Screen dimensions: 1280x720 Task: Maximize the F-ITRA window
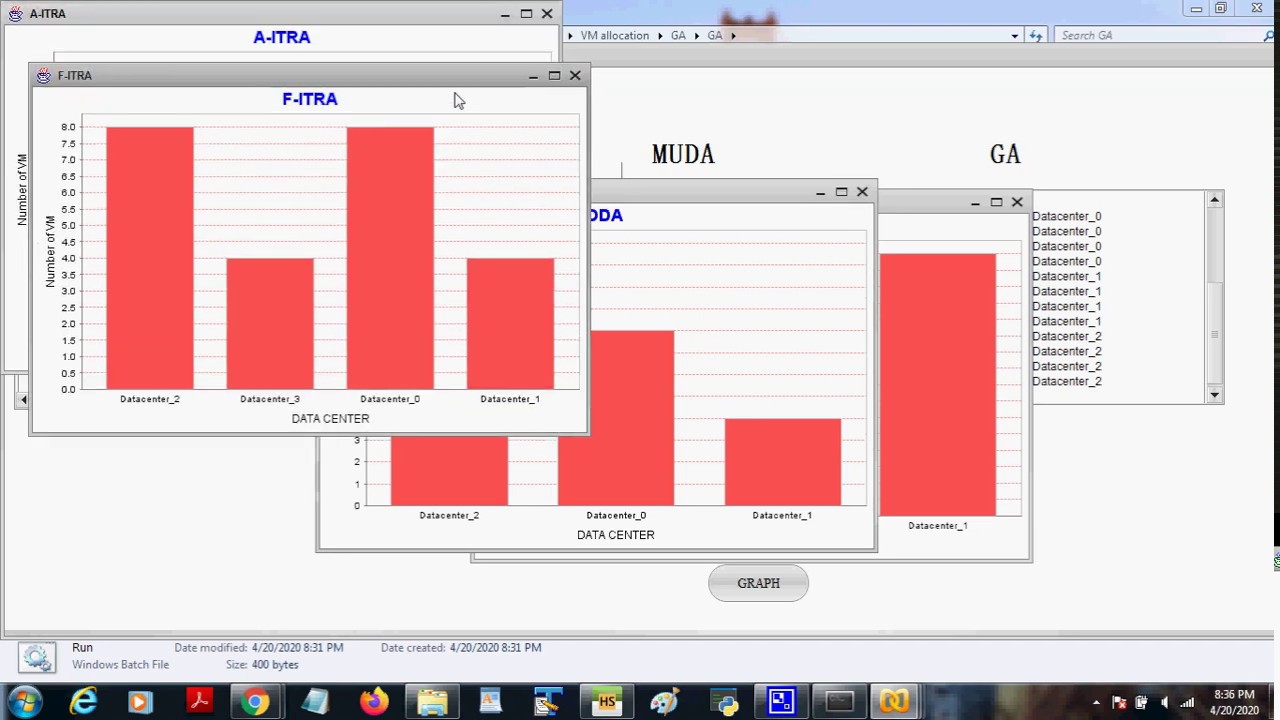[554, 75]
